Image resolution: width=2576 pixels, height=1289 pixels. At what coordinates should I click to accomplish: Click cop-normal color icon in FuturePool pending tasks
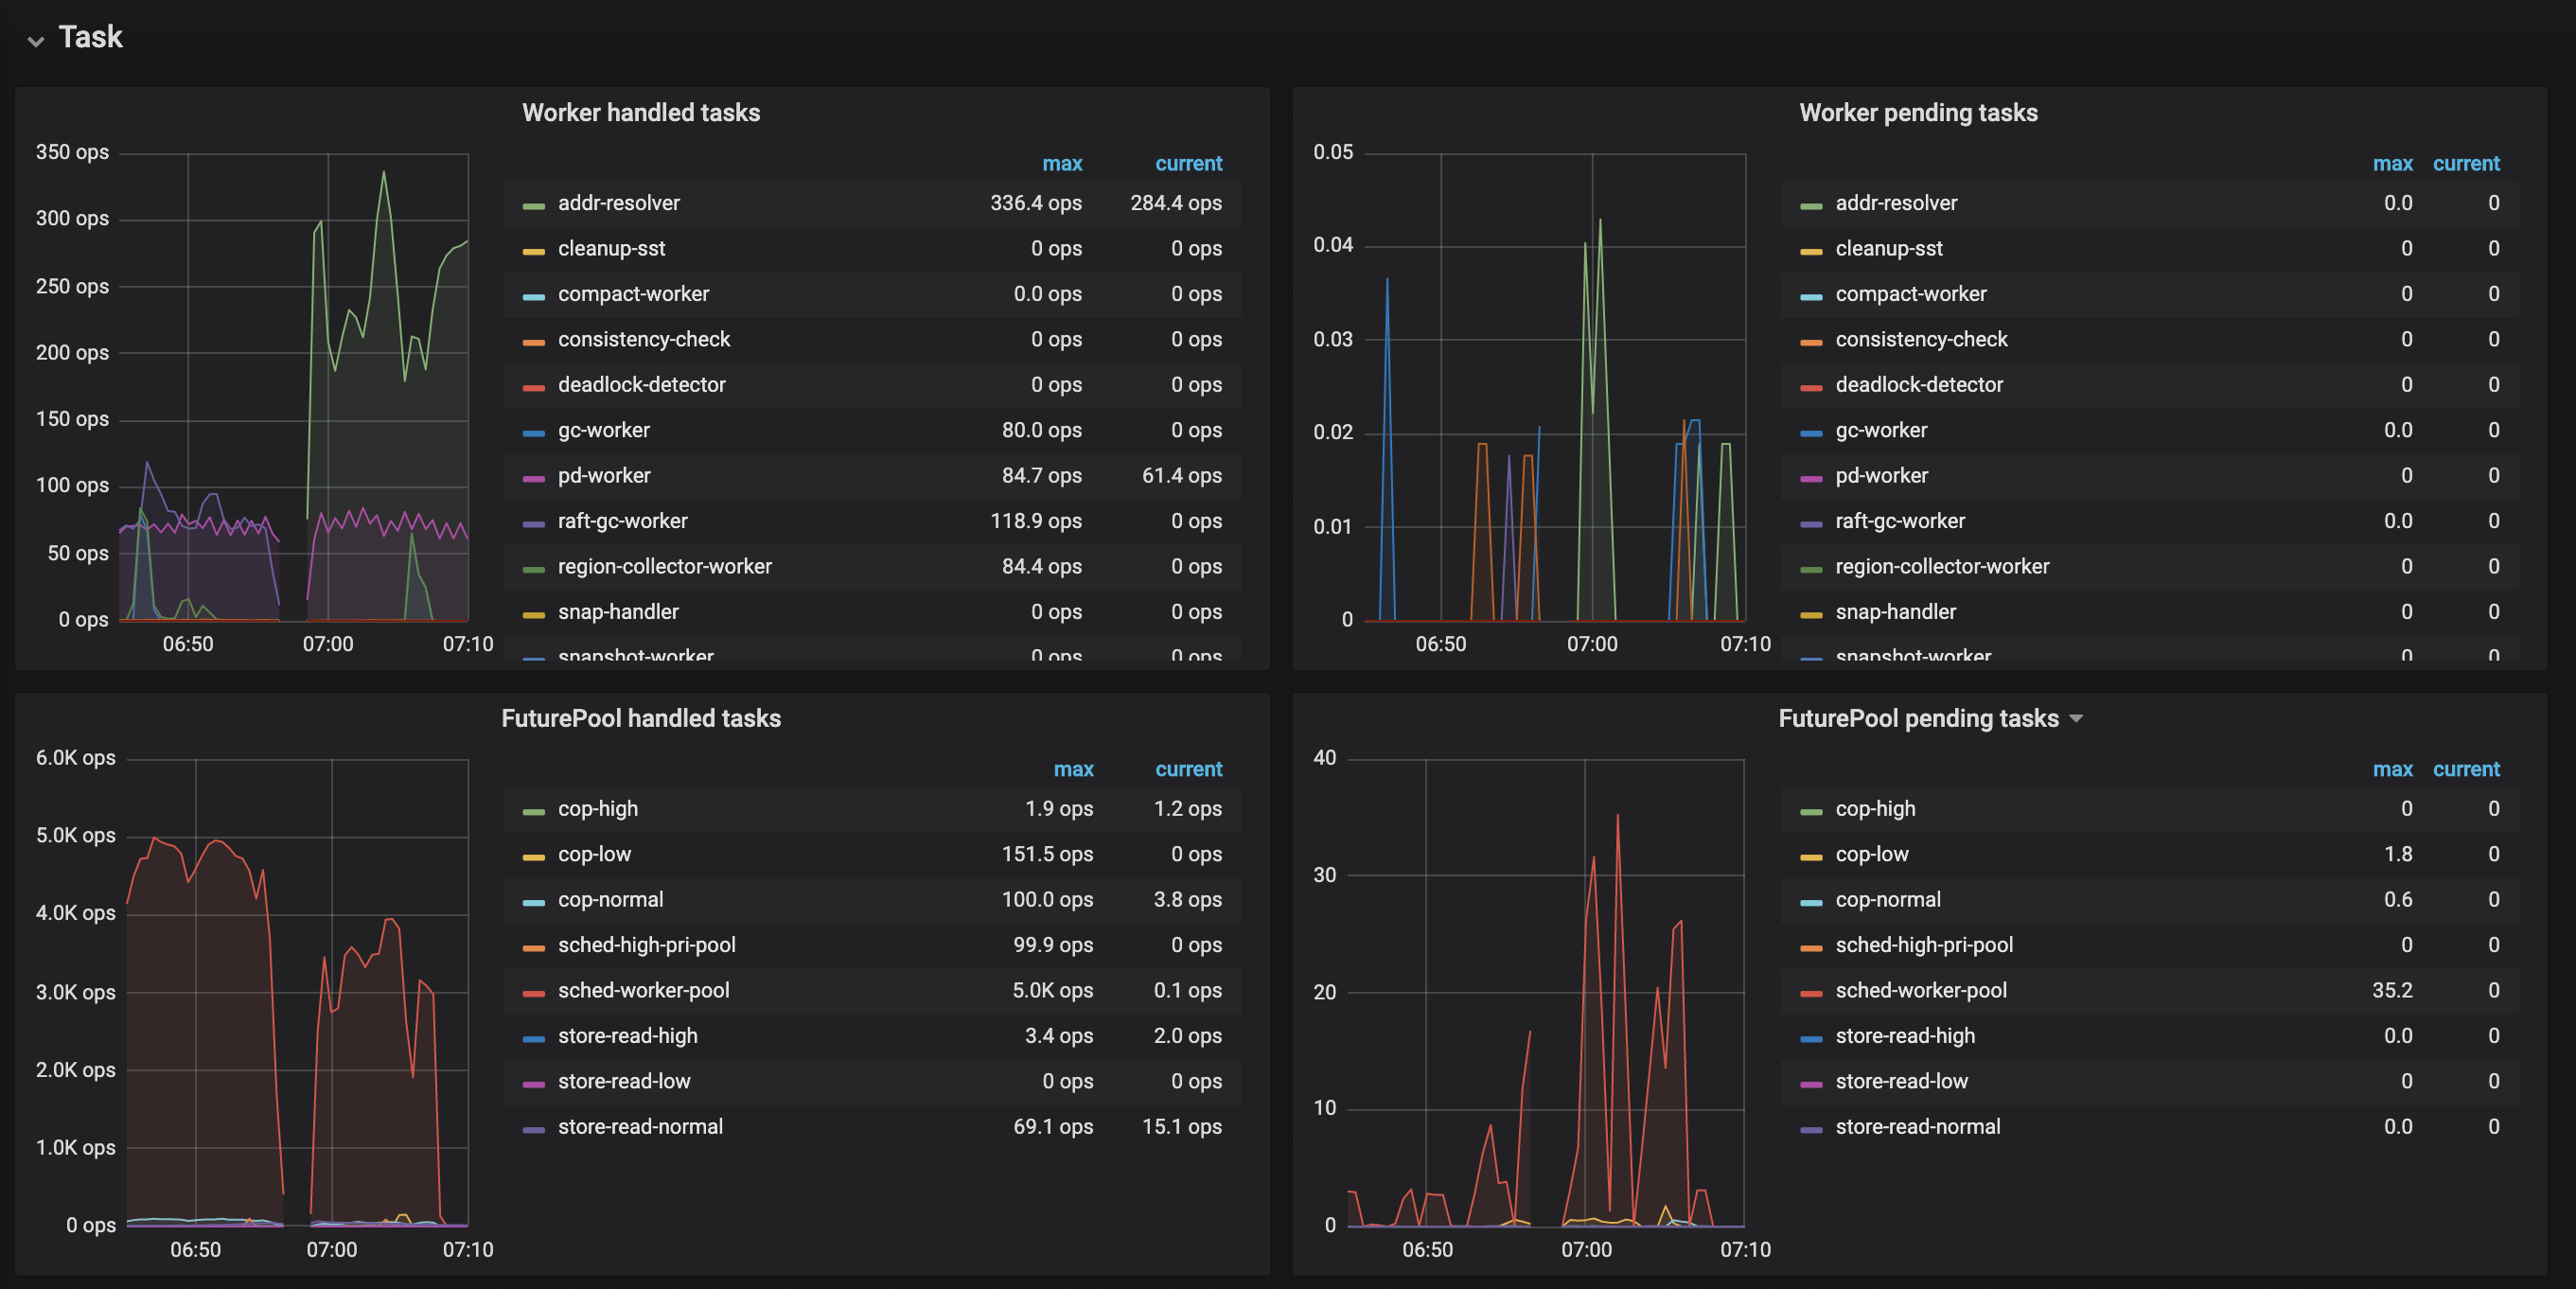(1810, 901)
